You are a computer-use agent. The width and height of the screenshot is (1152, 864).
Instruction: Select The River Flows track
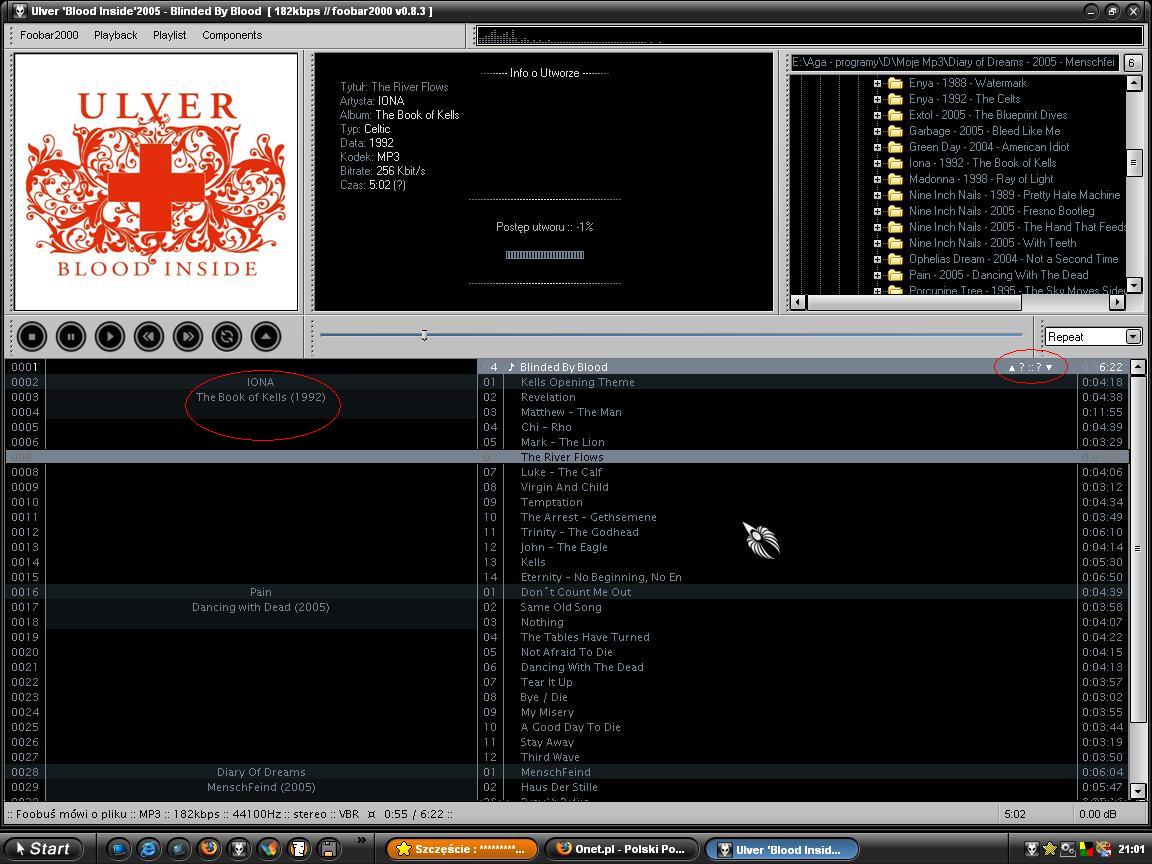(x=562, y=457)
